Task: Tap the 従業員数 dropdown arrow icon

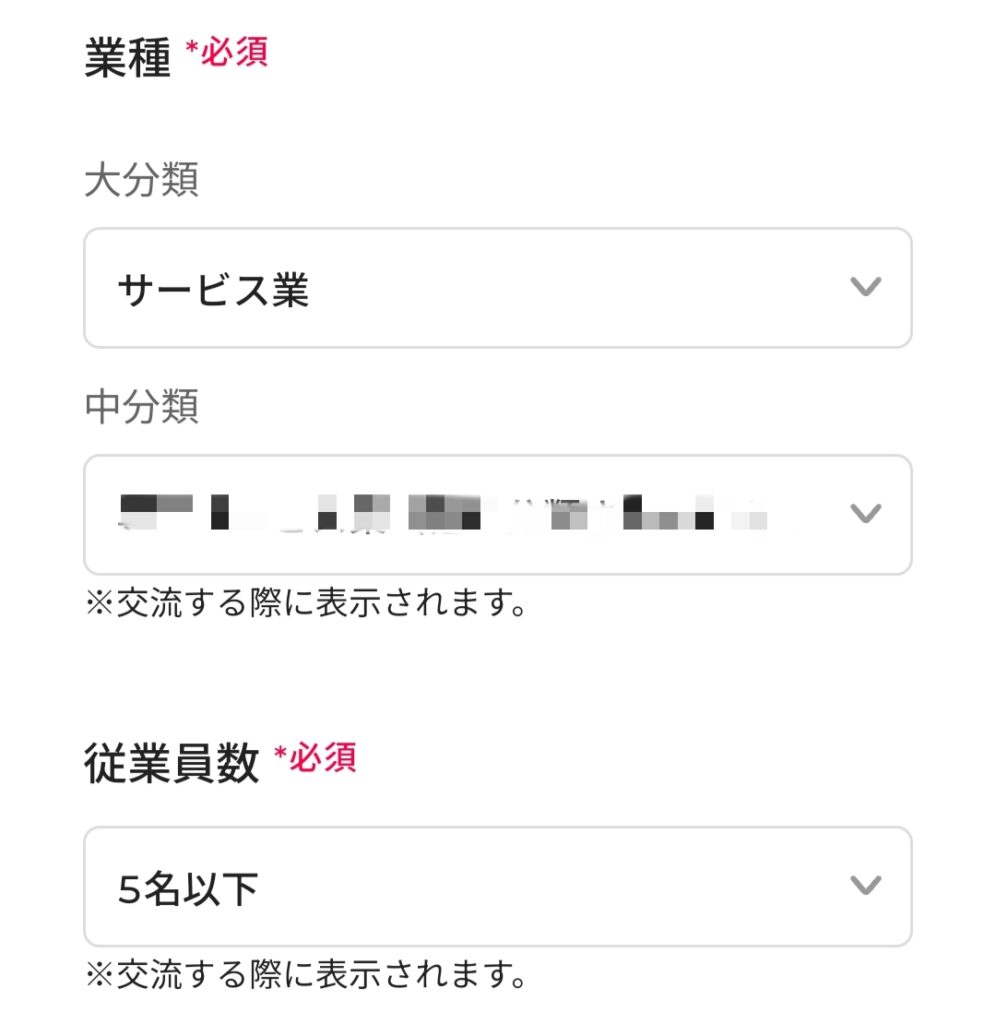Action: point(864,886)
